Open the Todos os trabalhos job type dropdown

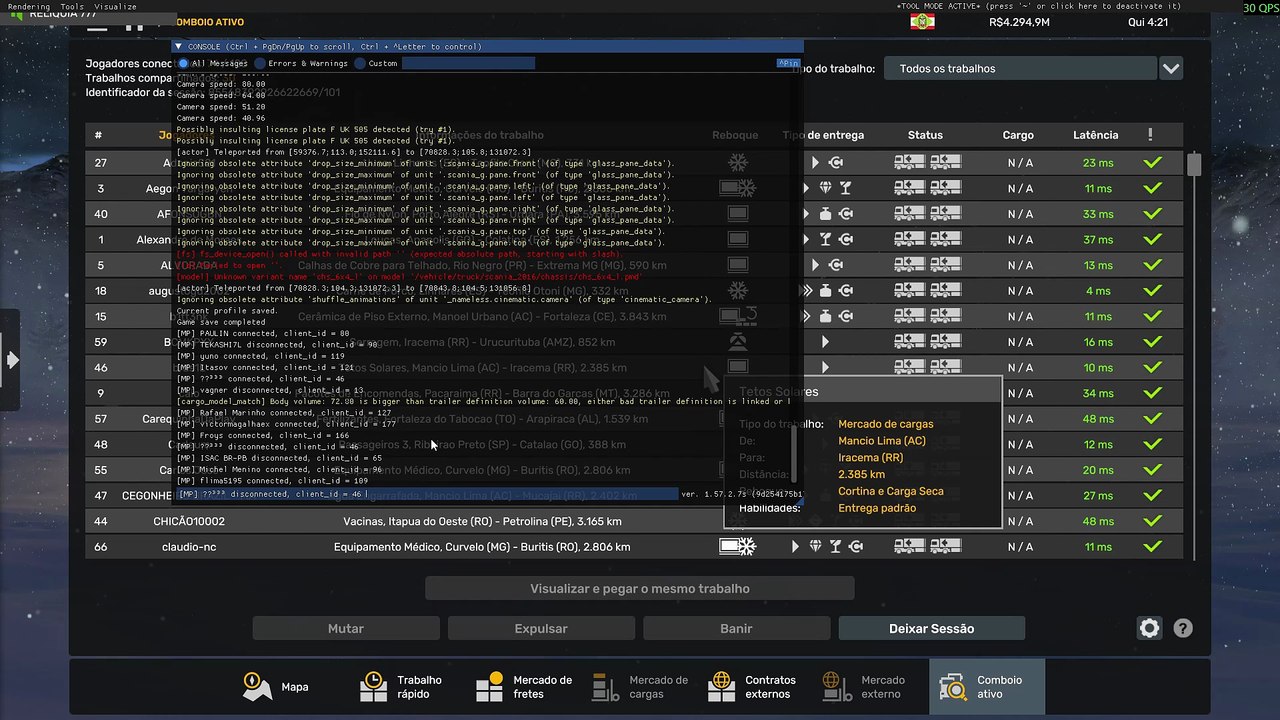click(1020, 69)
